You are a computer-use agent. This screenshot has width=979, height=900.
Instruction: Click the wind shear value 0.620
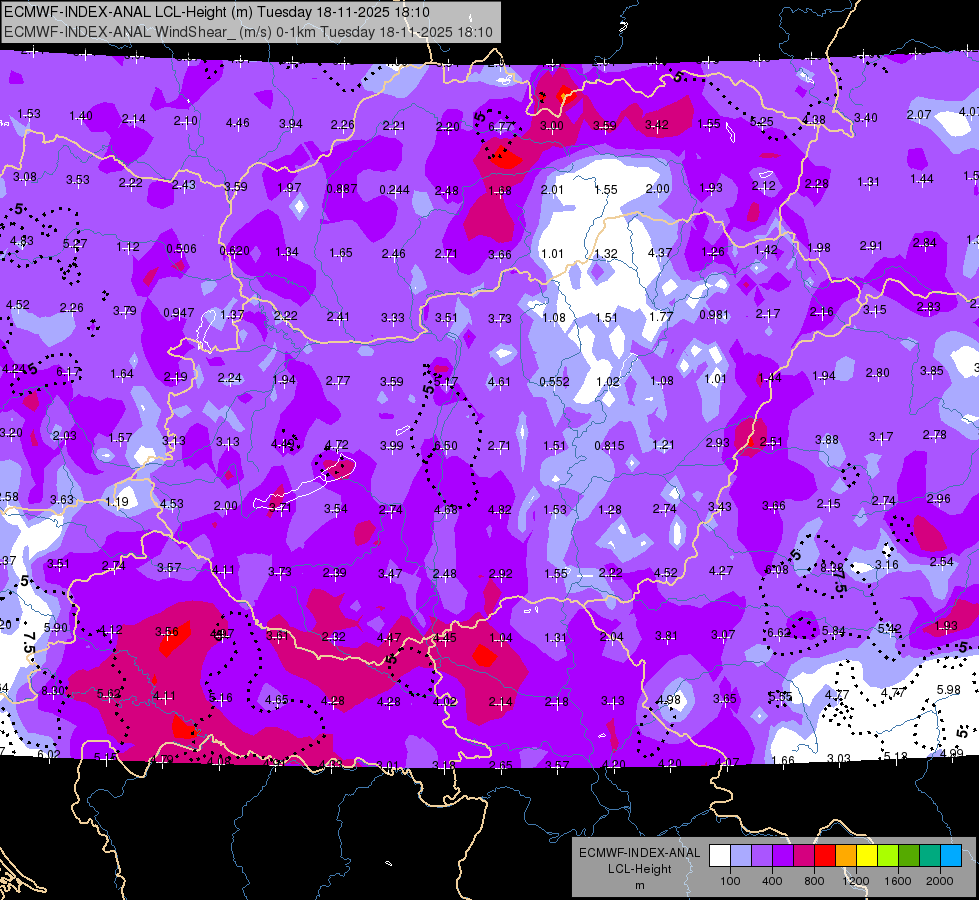(x=234, y=250)
